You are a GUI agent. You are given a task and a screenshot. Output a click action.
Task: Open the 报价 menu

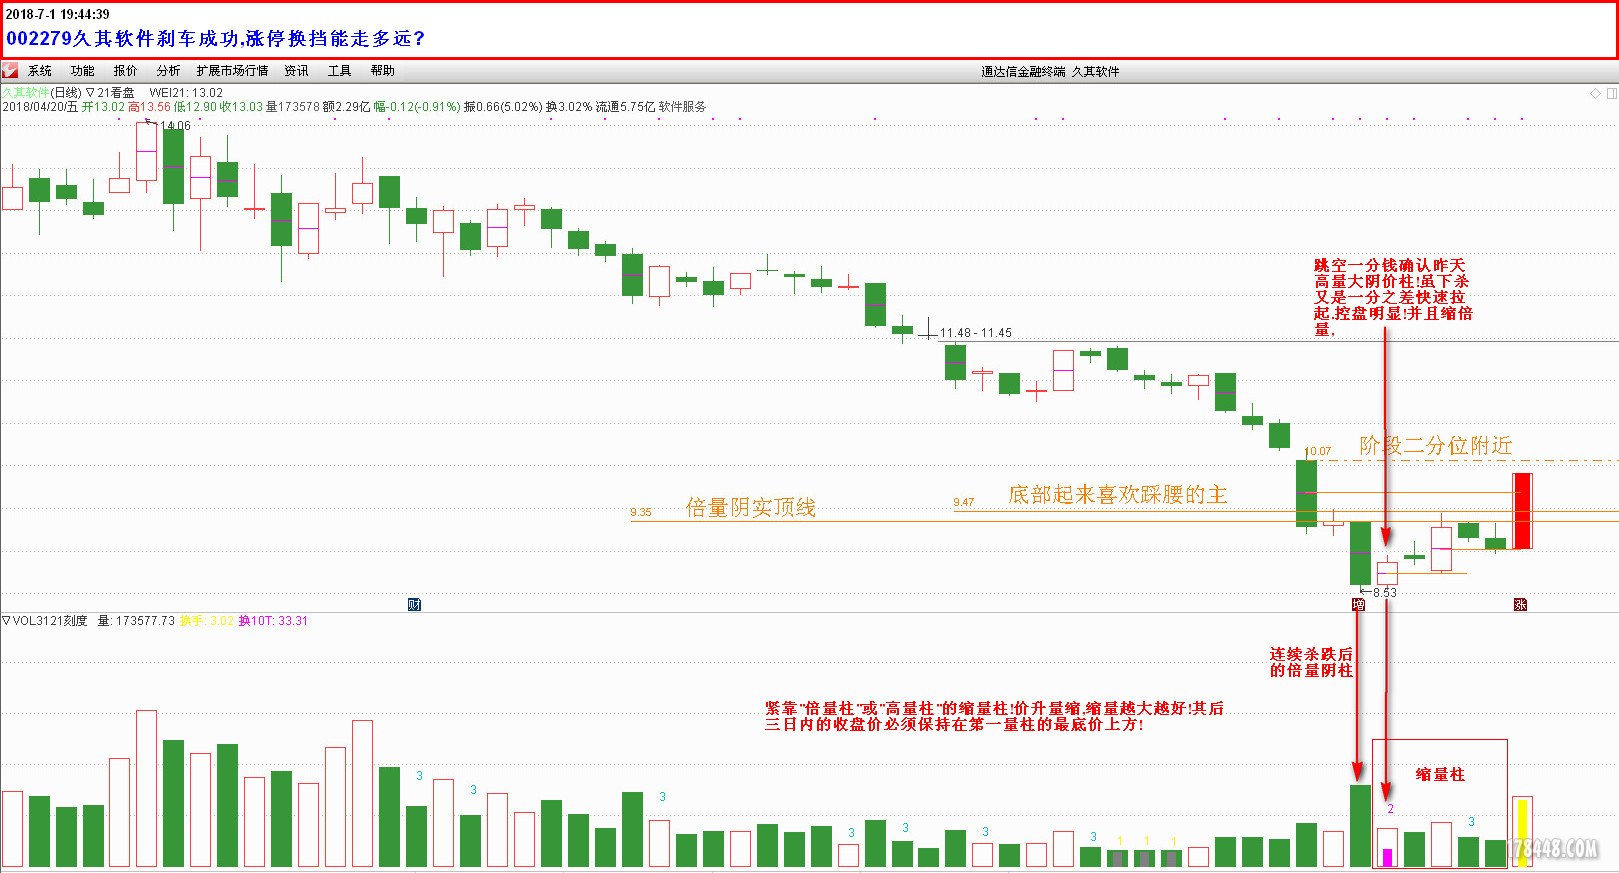pyautogui.click(x=125, y=71)
